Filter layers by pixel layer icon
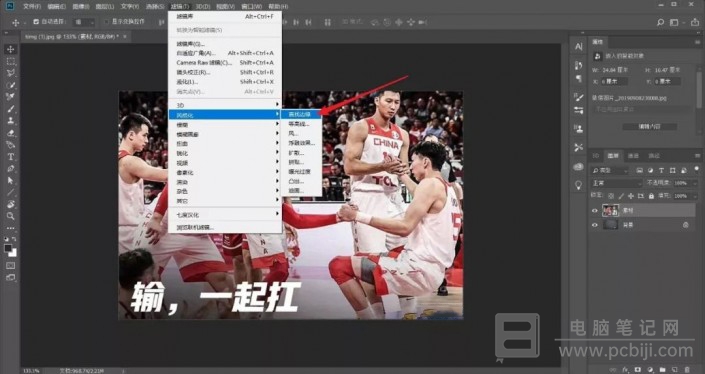 point(640,170)
